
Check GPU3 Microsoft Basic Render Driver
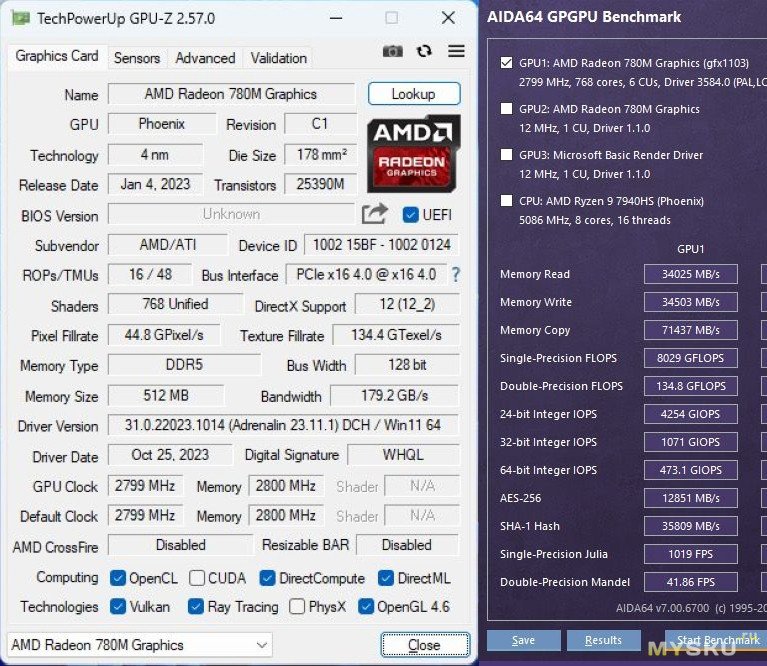click(x=507, y=155)
